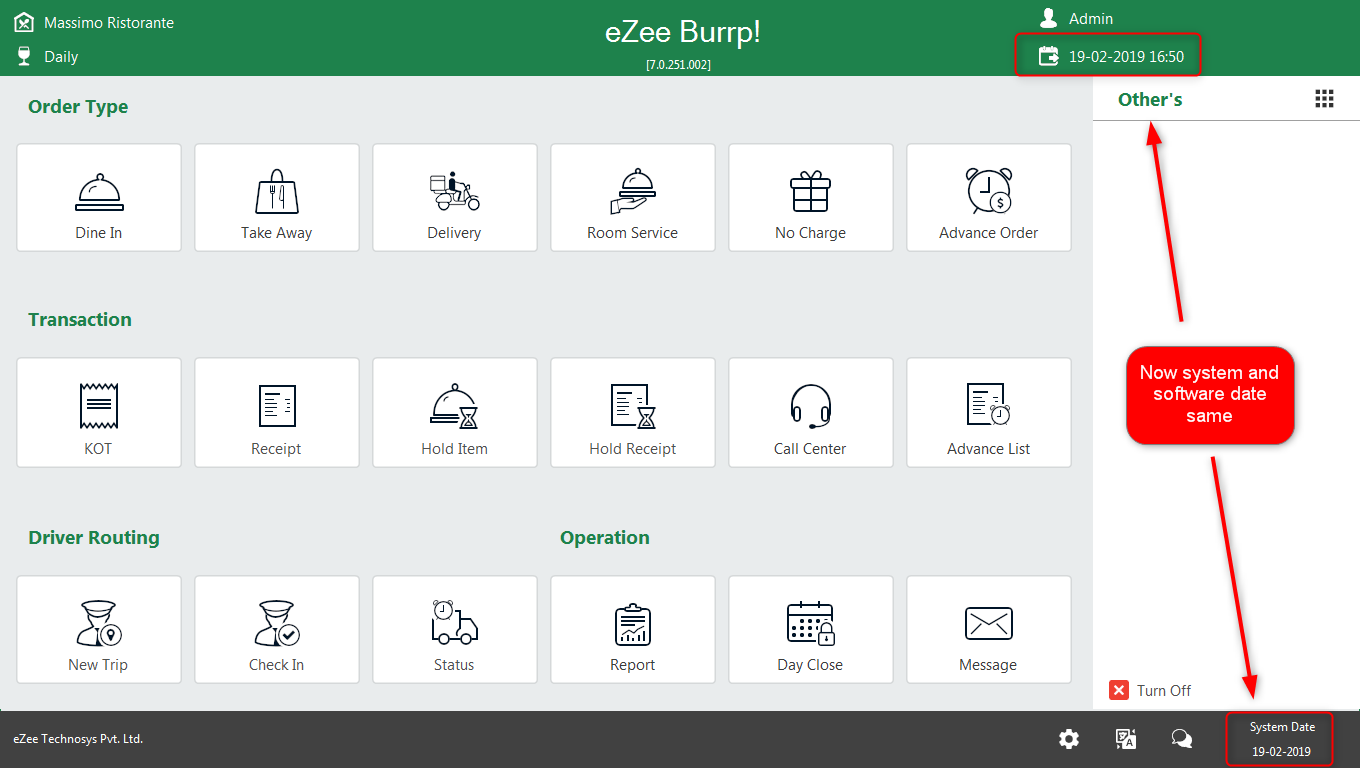Open driver Check In
The width and height of the screenshot is (1360, 768).
(x=277, y=629)
